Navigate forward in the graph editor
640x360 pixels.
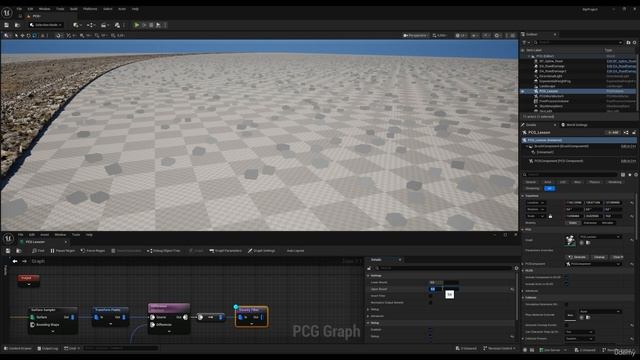tap(24, 261)
